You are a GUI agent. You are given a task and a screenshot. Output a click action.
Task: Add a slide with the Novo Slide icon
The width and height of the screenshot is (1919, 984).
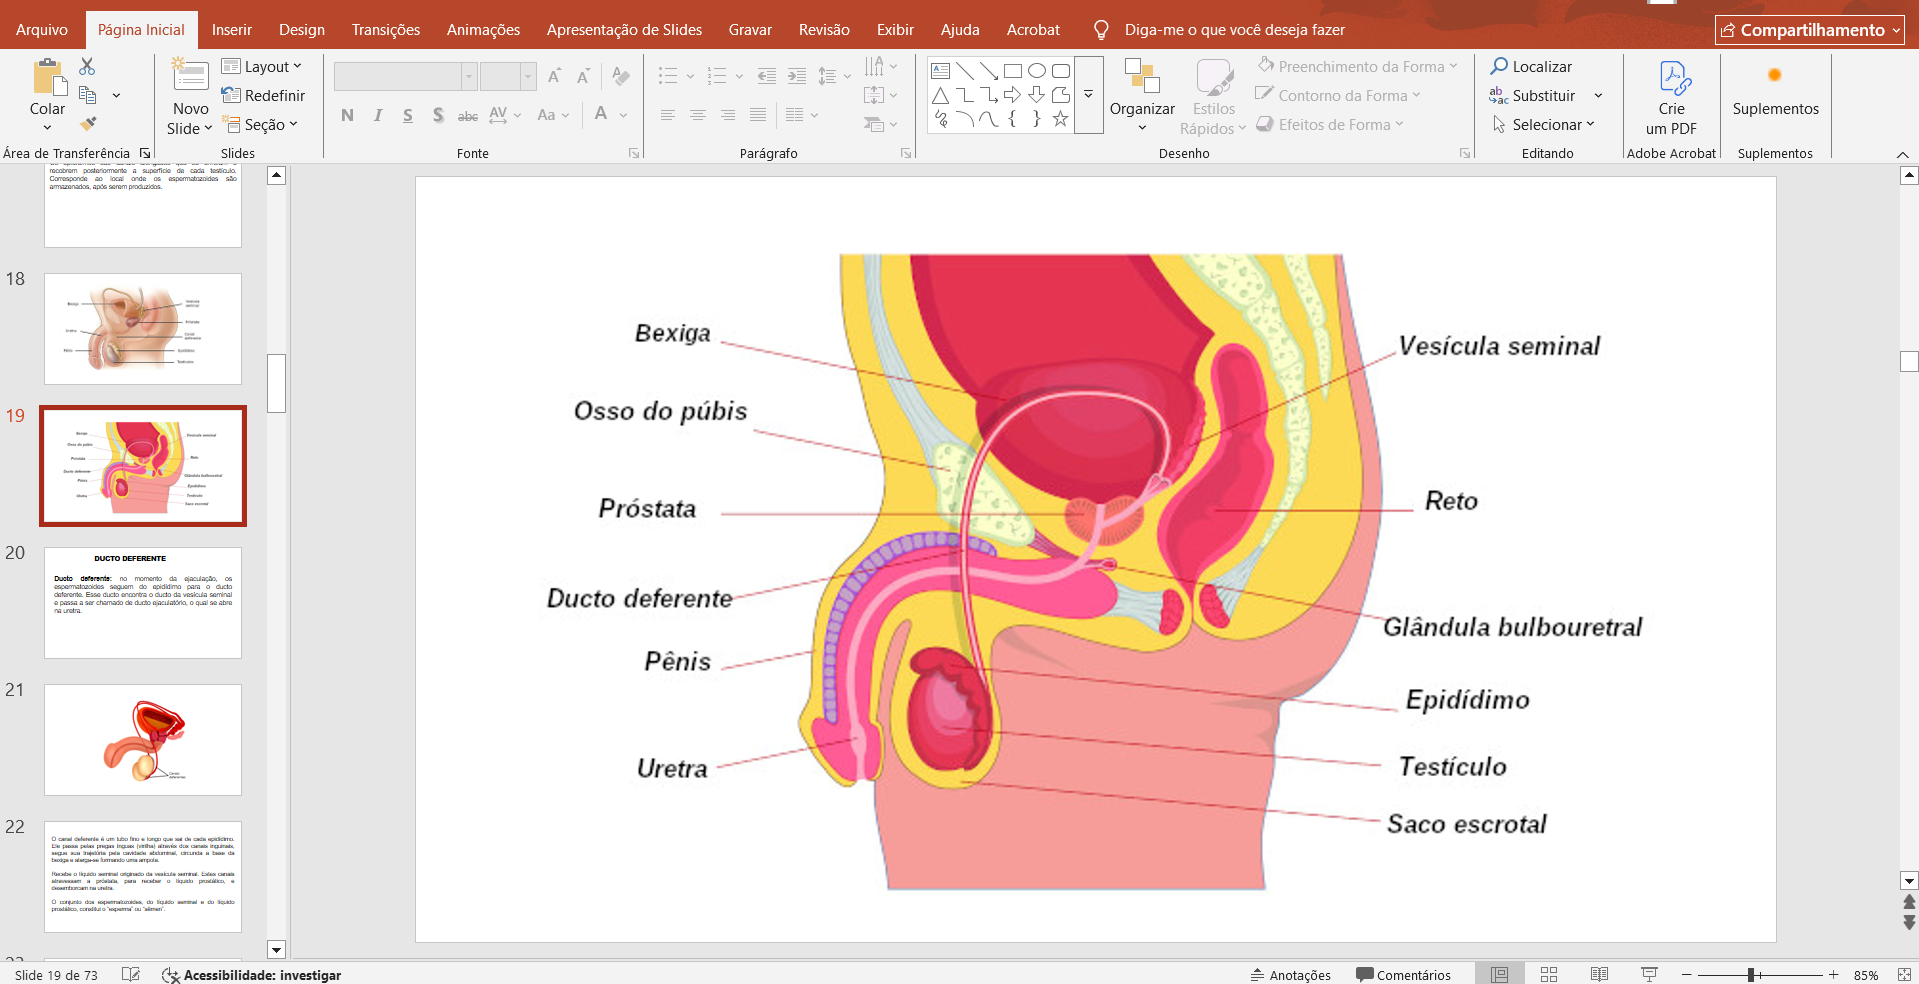coord(190,76)
